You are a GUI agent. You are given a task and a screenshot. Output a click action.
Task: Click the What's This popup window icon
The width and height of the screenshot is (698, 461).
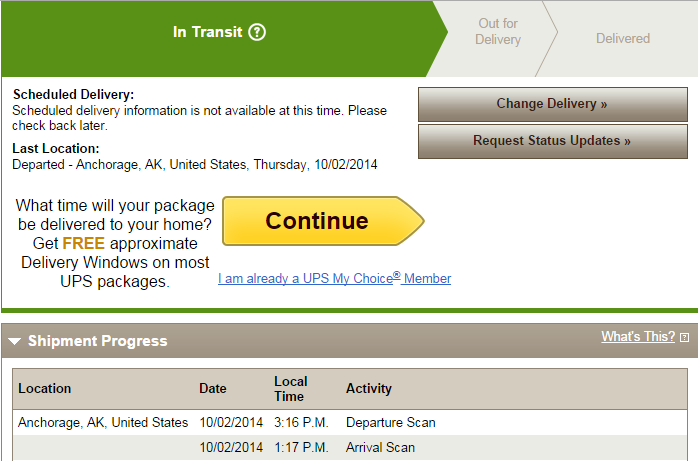pos(685,337)
